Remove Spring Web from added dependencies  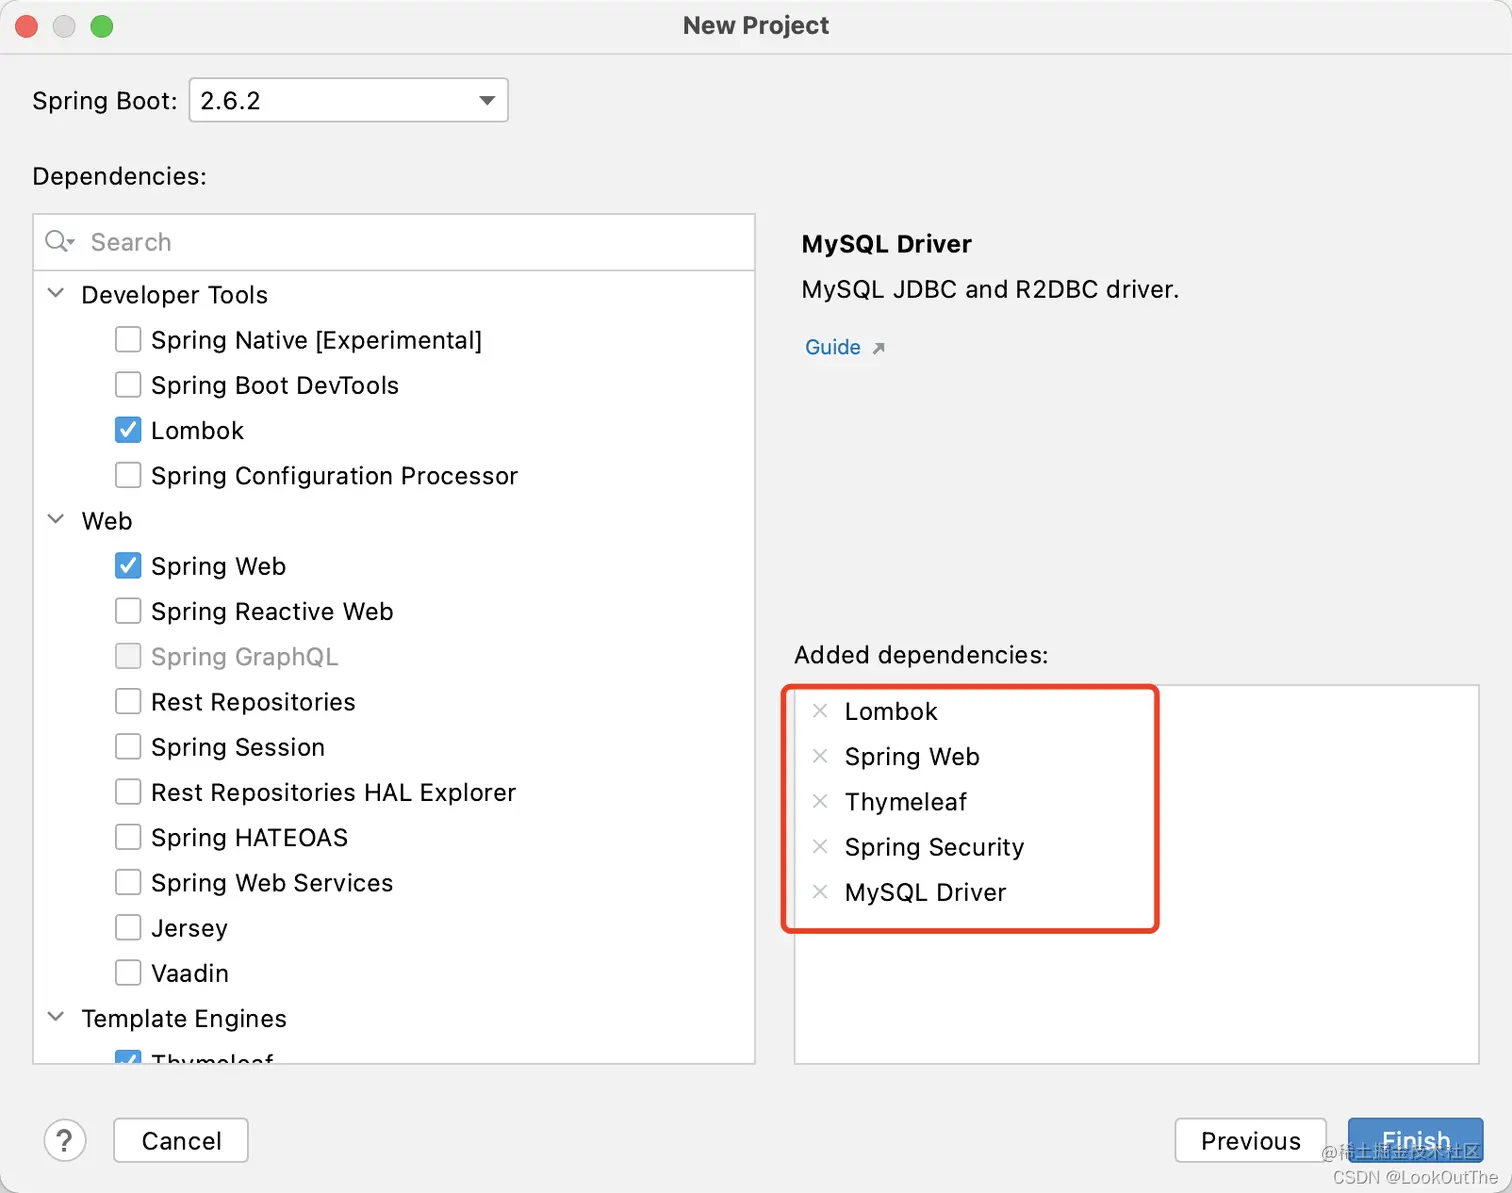820,756
